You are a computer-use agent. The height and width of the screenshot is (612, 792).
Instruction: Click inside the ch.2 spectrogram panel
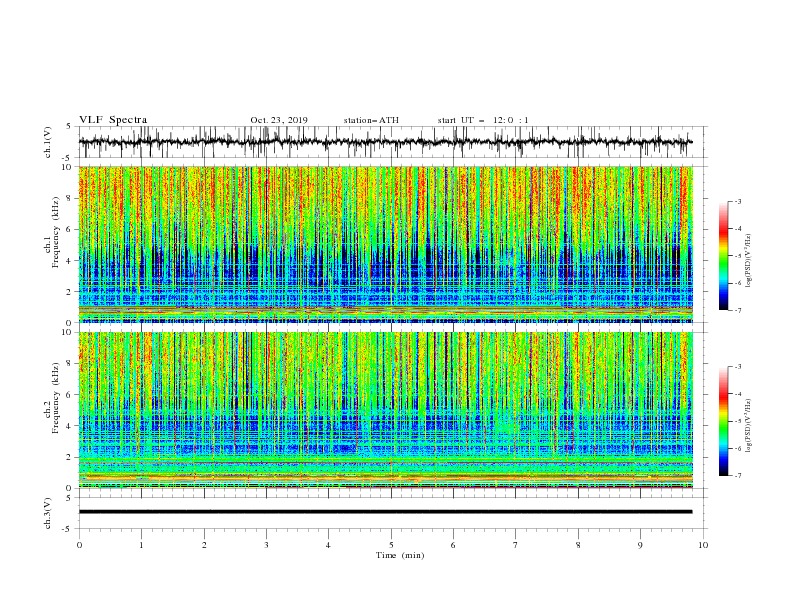coord(385,410)
